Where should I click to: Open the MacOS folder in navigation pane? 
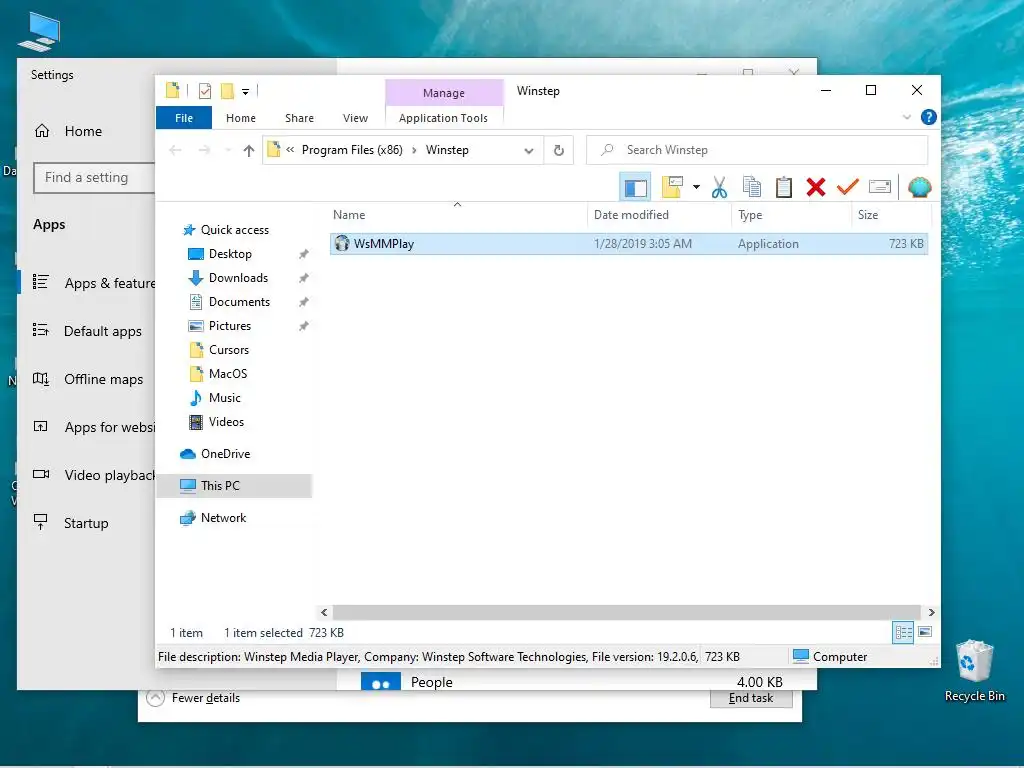(x=228, y=374)
